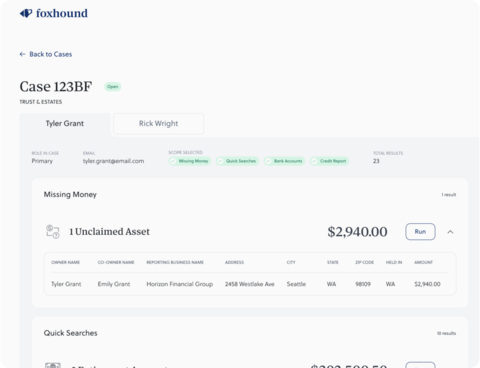480x368 pixels.
Task: Click the total results value 23
Action: click(376, 161)
